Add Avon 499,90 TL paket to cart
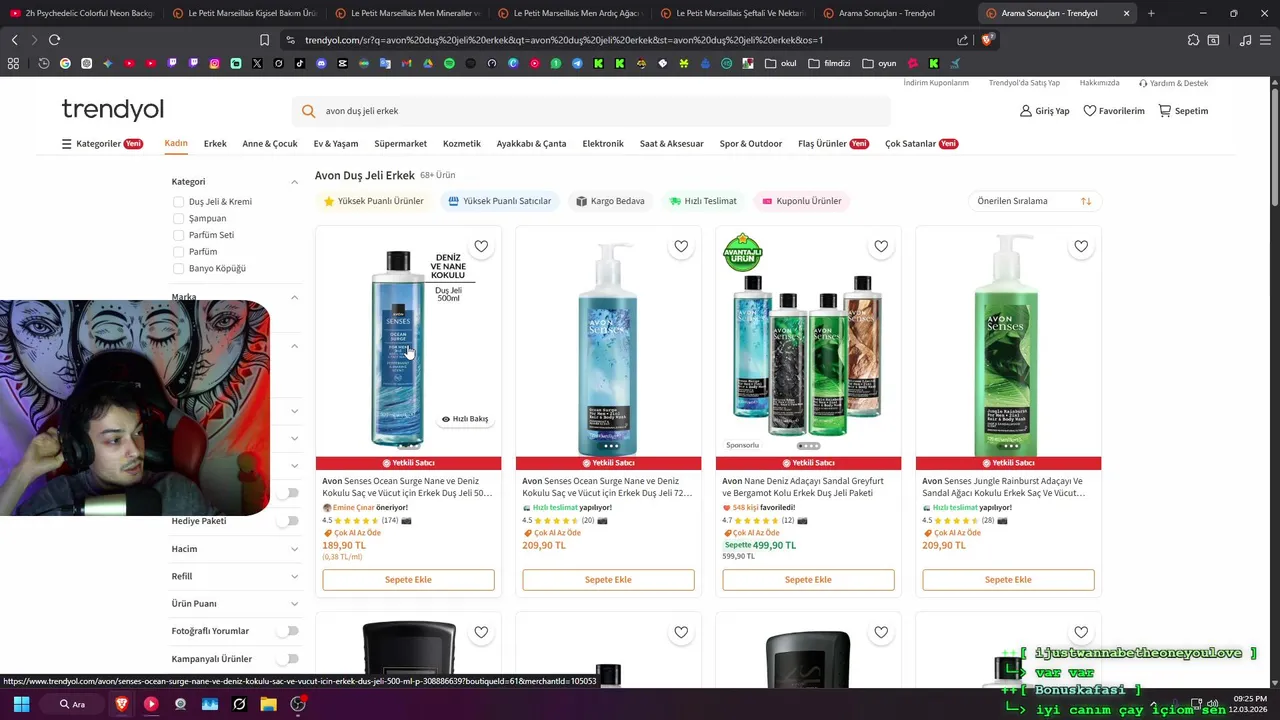Image resolution: width=1280 pixels, height=720 pixels. click(808, 580)
